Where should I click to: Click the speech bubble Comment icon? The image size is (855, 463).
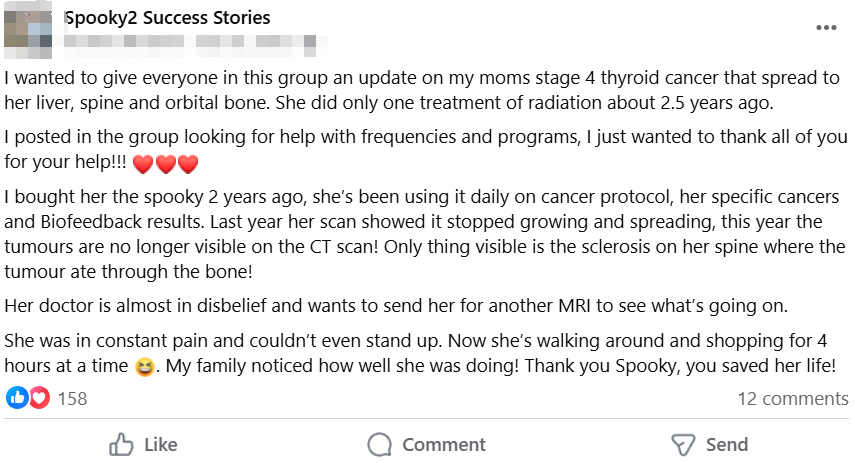pyautogui.click(x=379, y=445)
